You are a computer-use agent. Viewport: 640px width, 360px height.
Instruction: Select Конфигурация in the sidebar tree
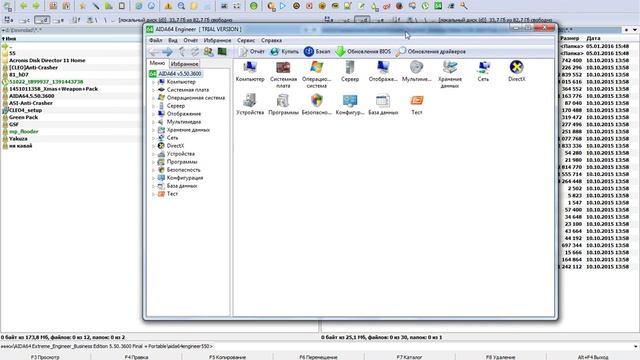[184, 178]
